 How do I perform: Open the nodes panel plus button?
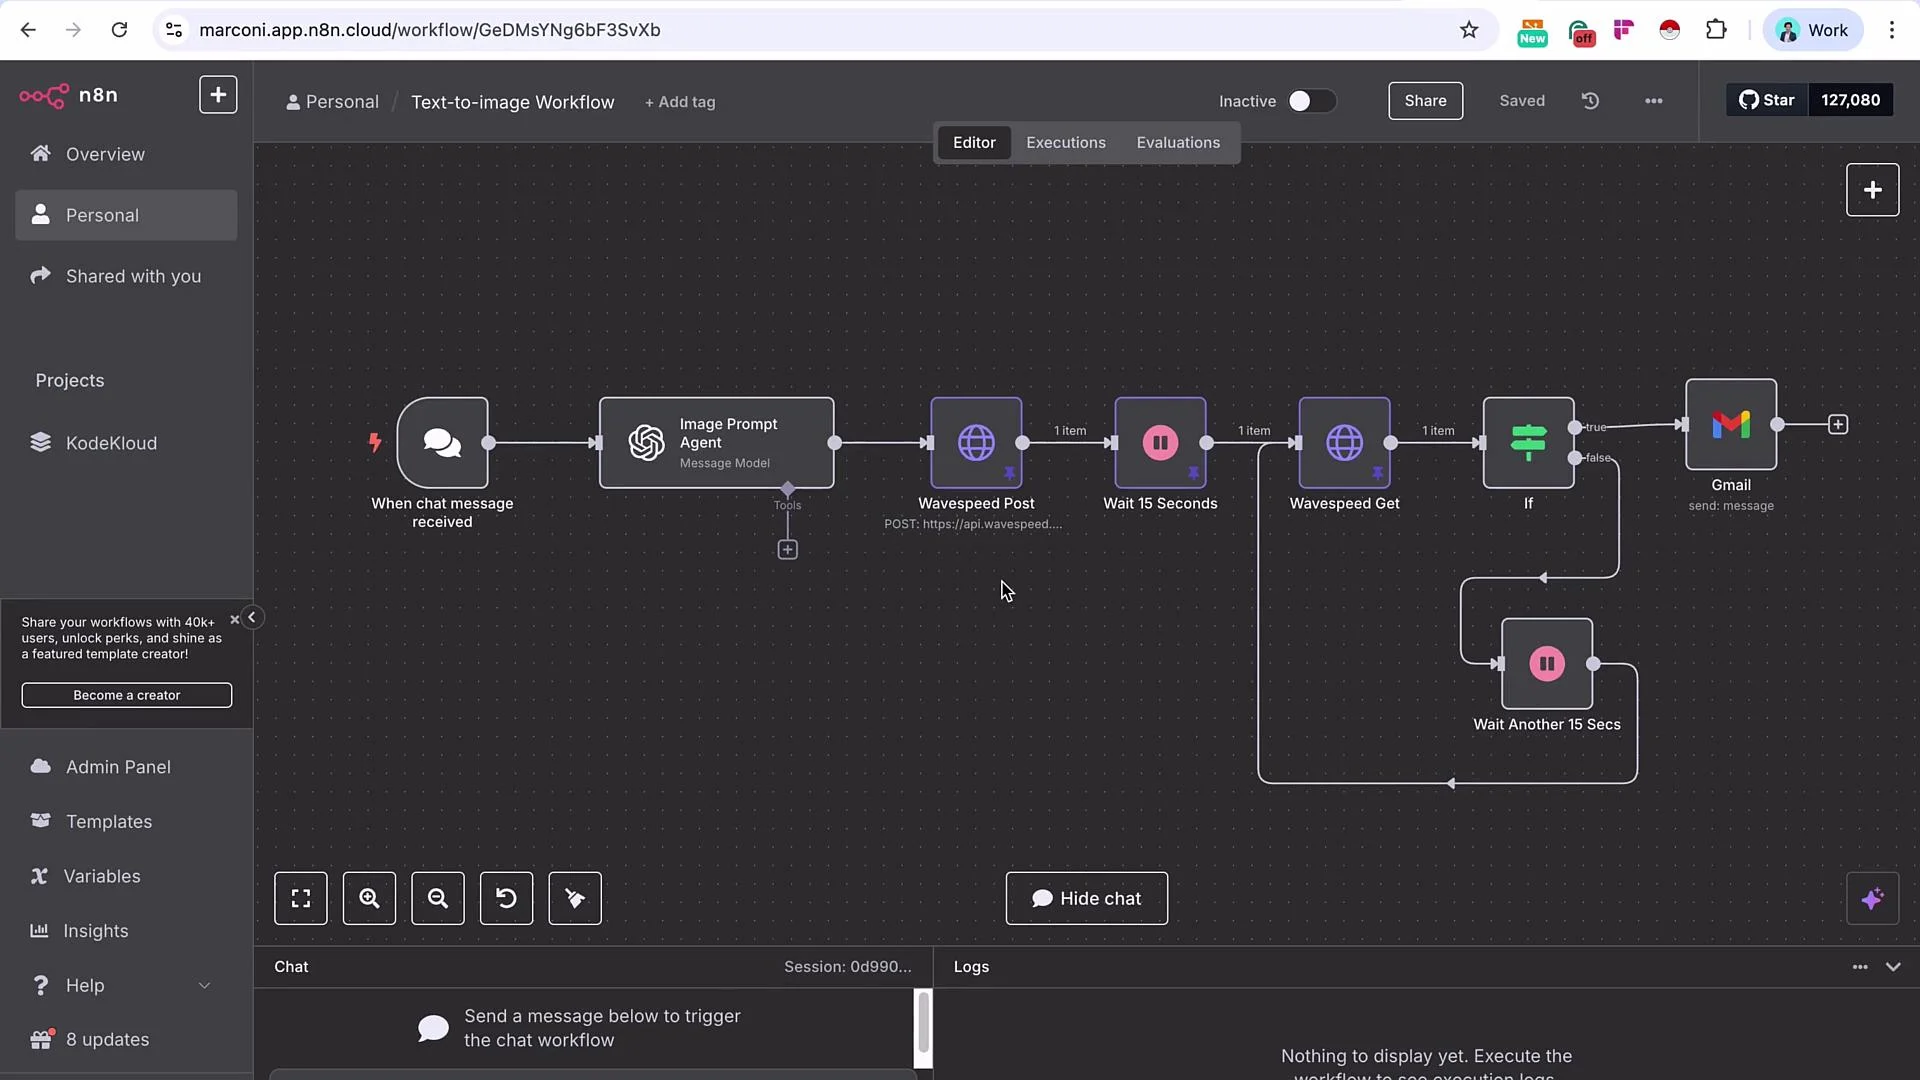tap(1872, 190)
